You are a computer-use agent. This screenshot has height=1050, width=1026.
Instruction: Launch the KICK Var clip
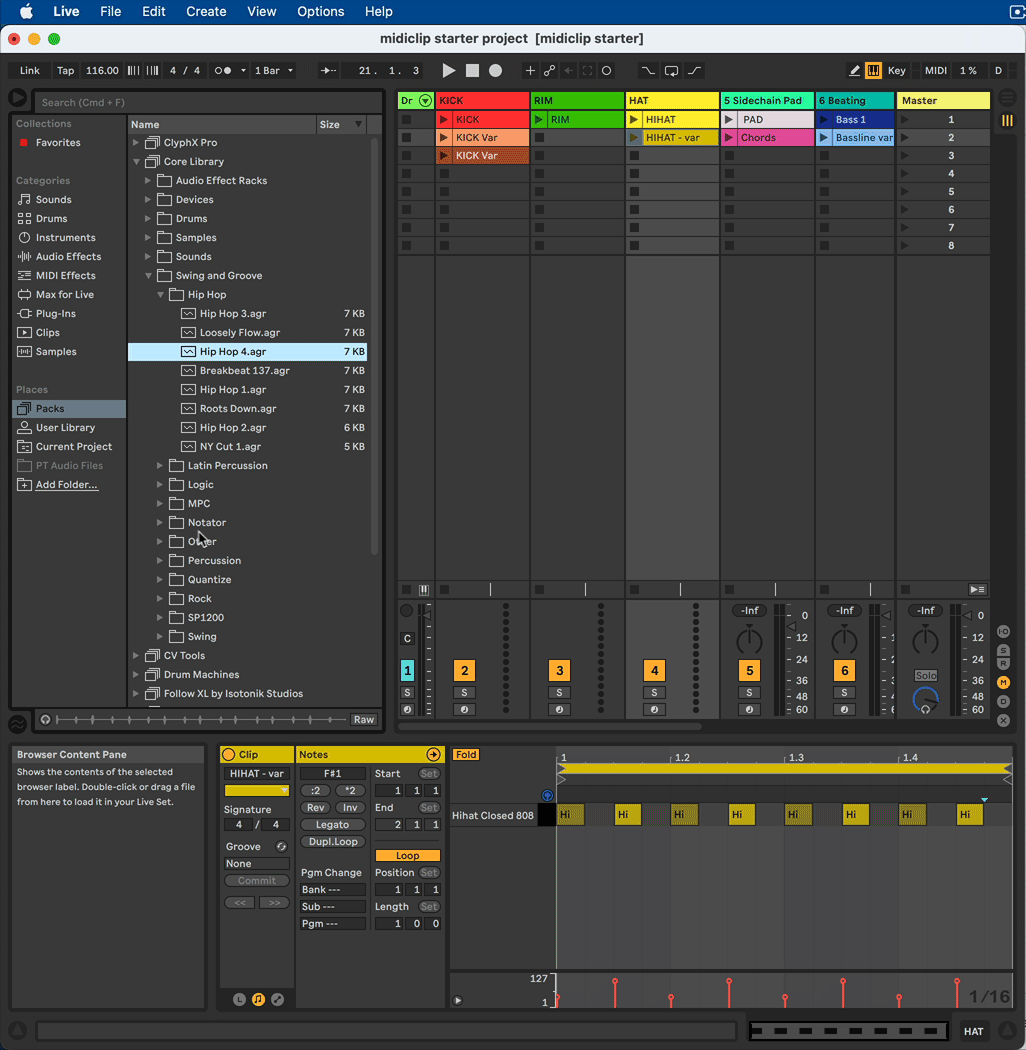[444, 138]
